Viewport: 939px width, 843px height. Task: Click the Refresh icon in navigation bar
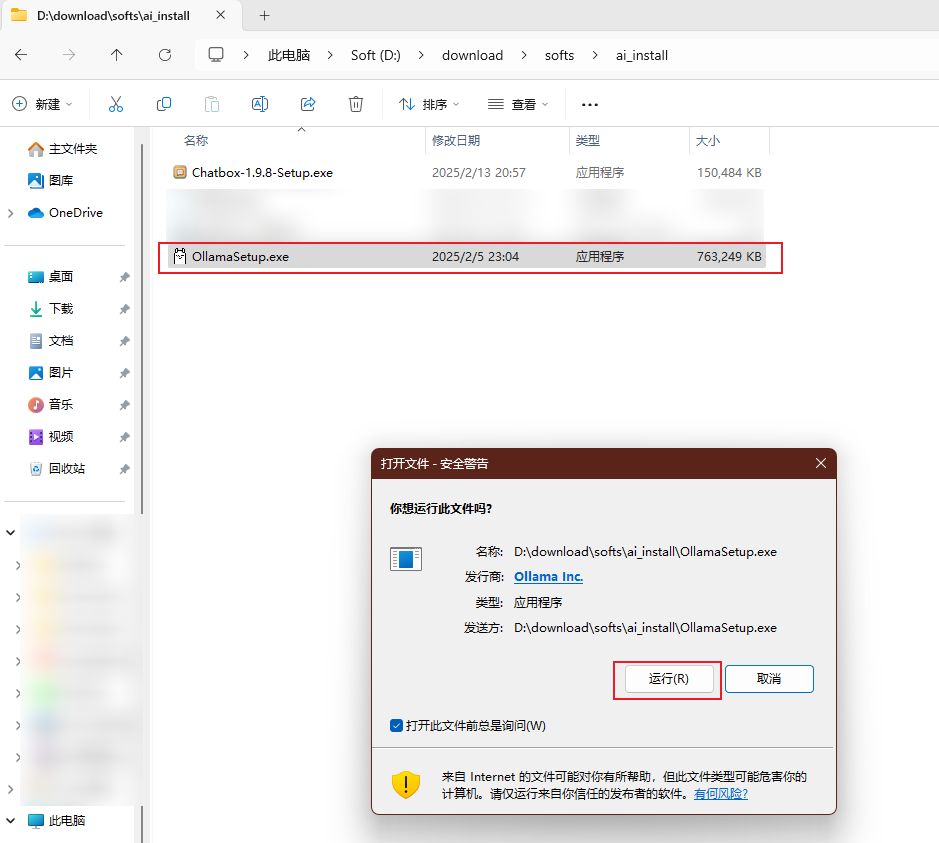point(165,55)
